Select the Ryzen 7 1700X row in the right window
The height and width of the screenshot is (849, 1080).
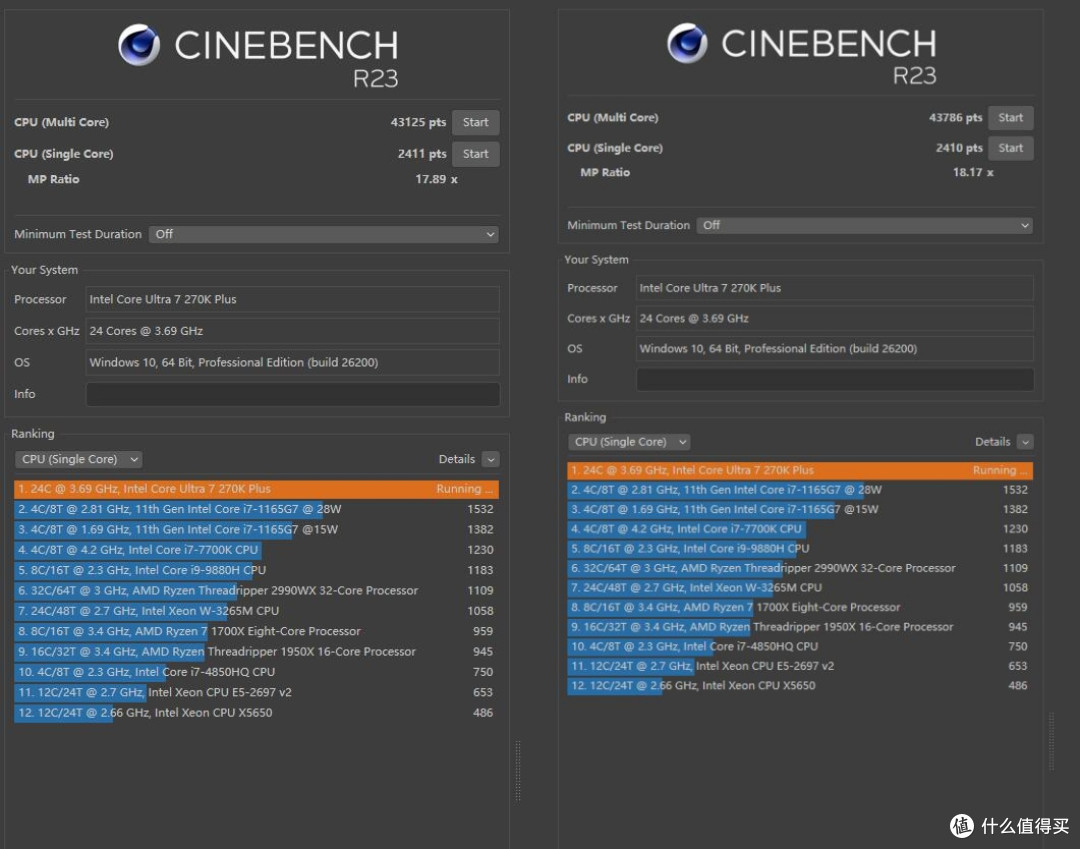point(800,607)
